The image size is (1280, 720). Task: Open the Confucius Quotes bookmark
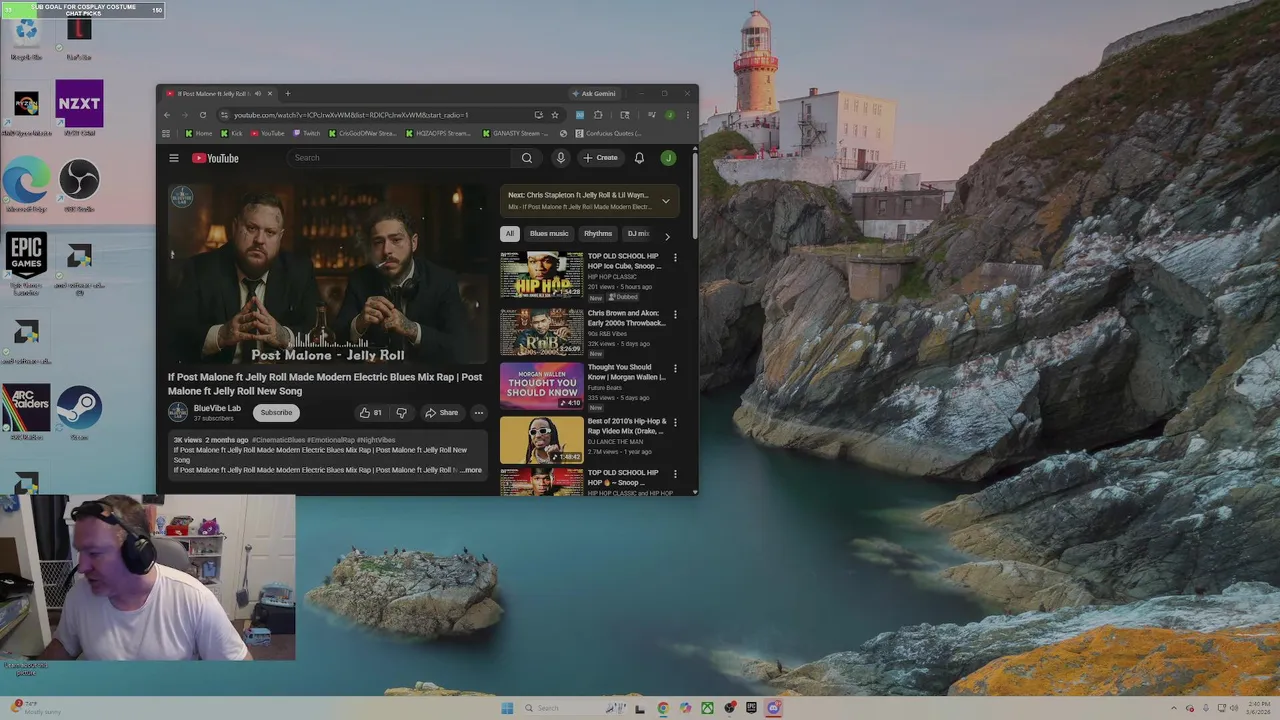608,133
